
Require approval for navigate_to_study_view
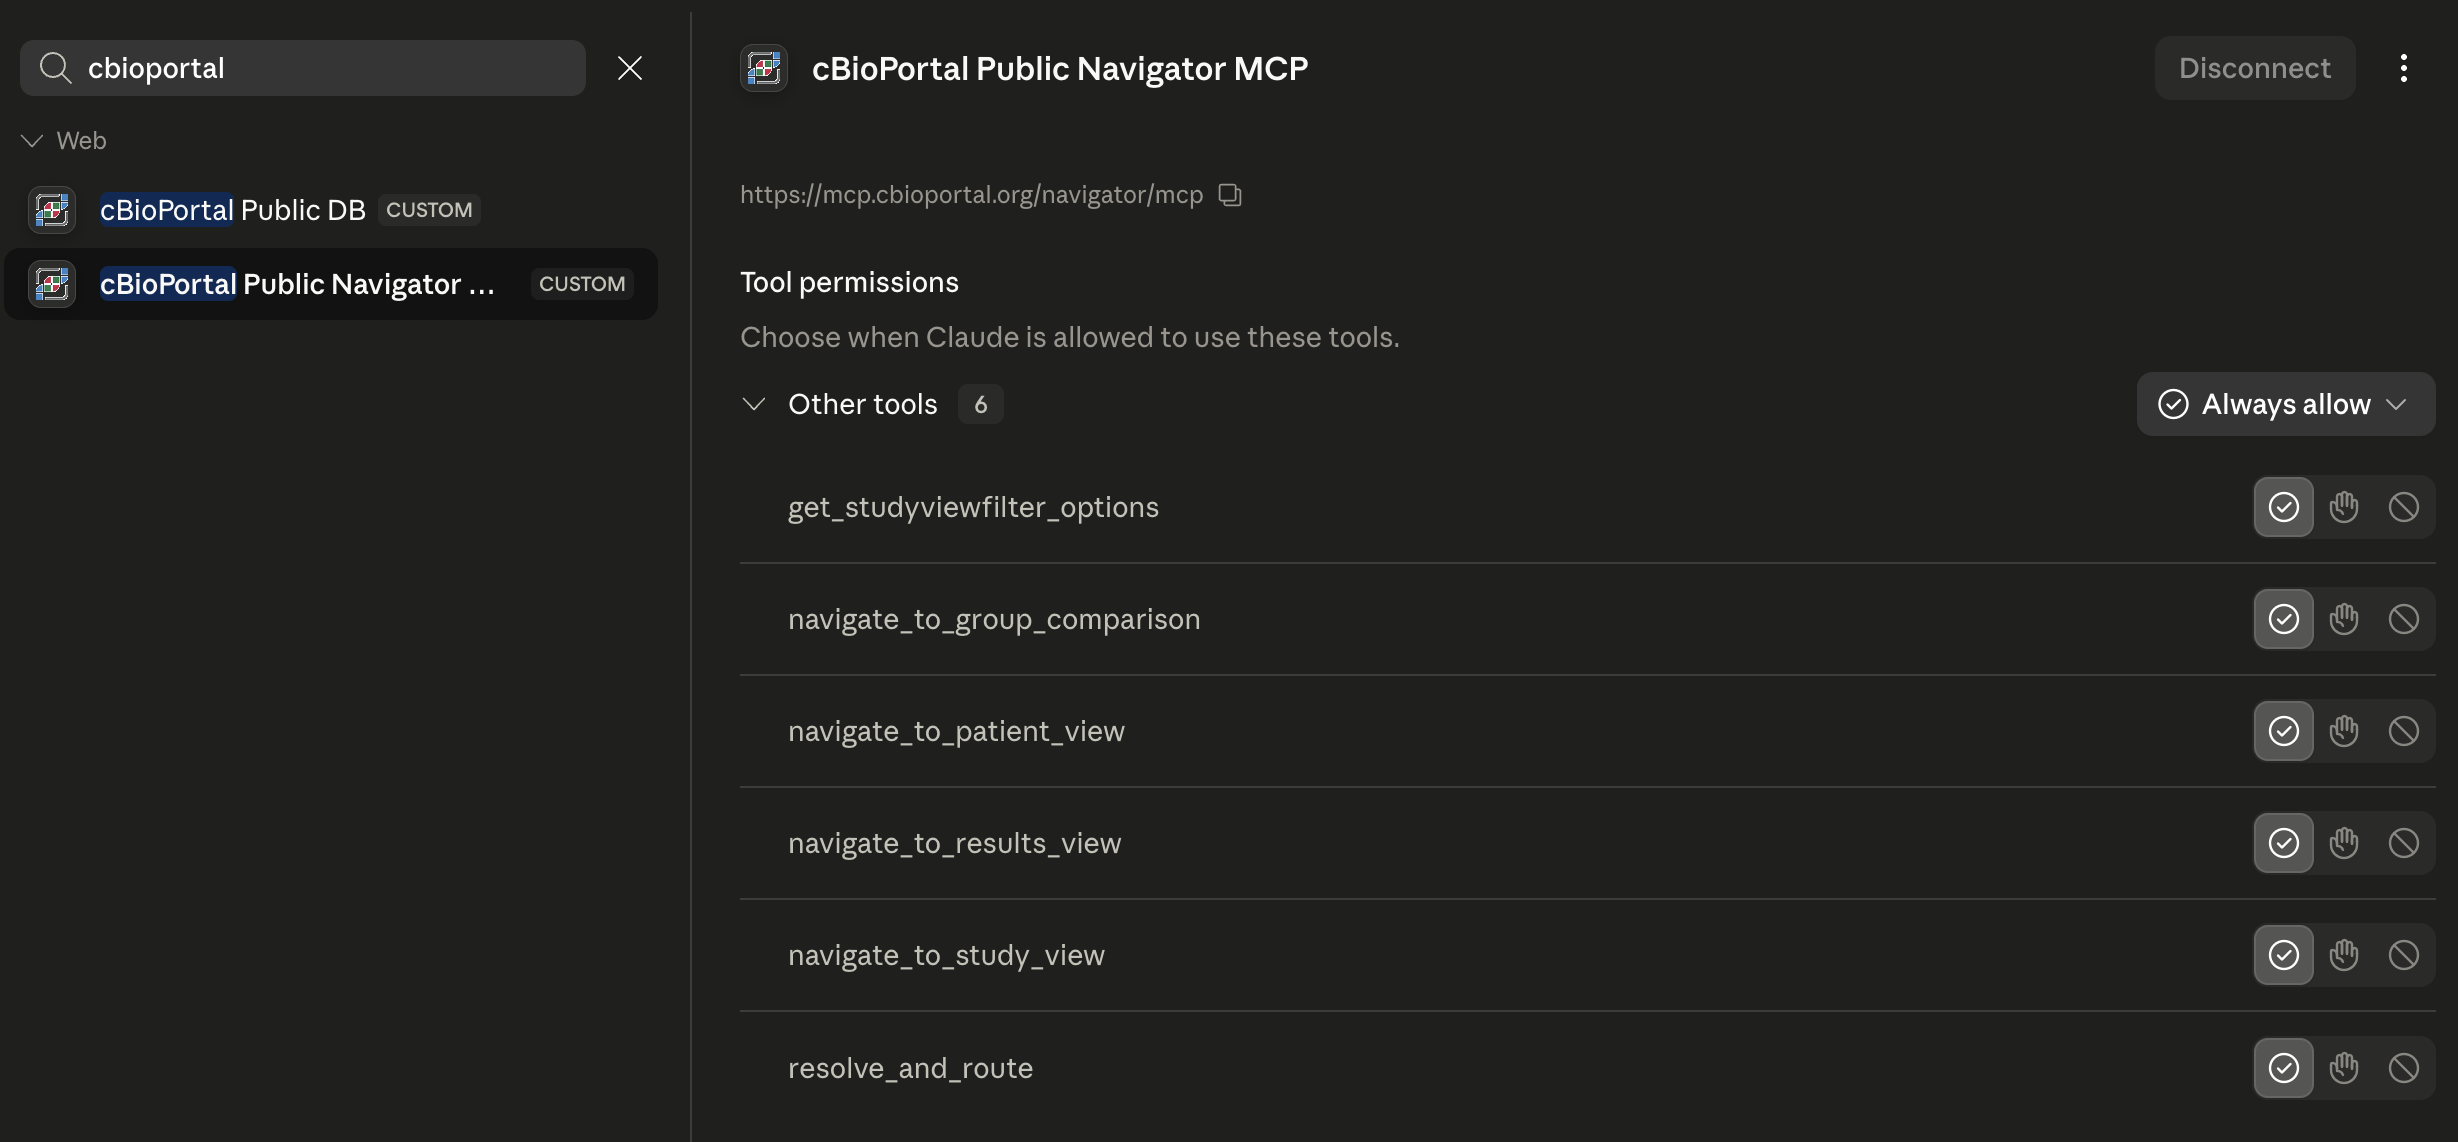pos(2344,955)
